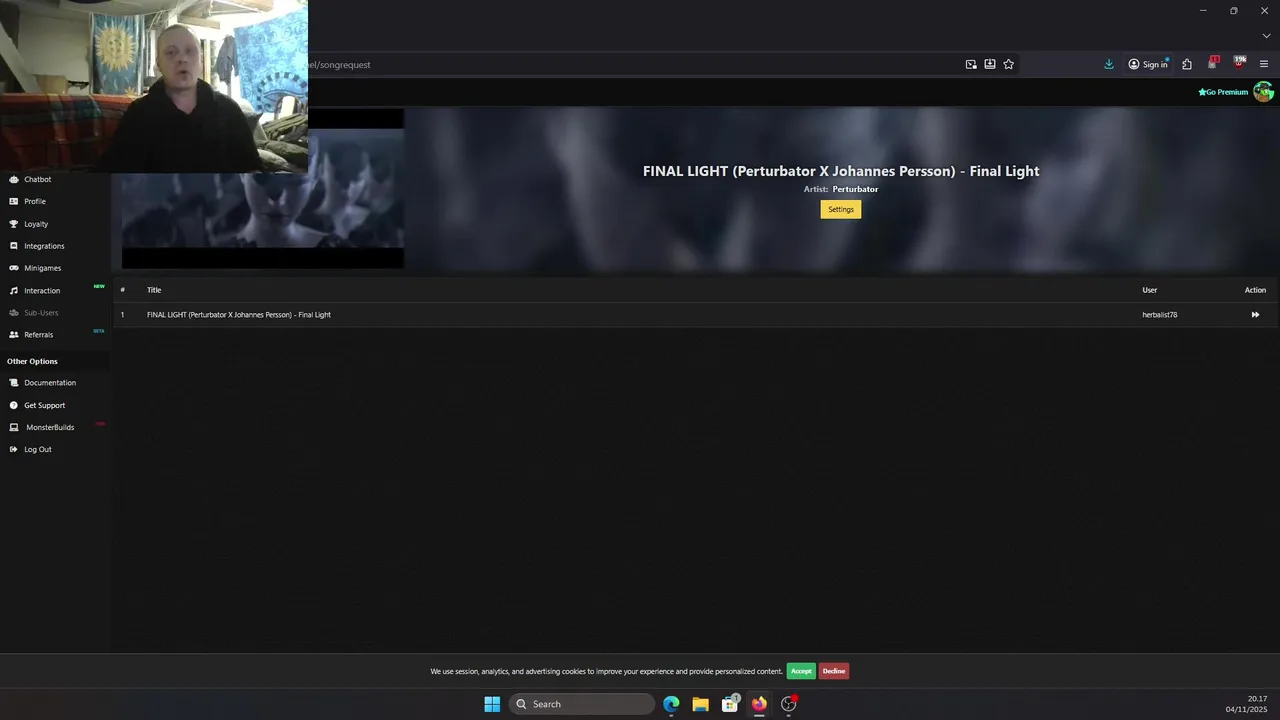Select the Minigames gamepad item
This screenshot has height=720, width=1280.
click(x=42, y=268)
